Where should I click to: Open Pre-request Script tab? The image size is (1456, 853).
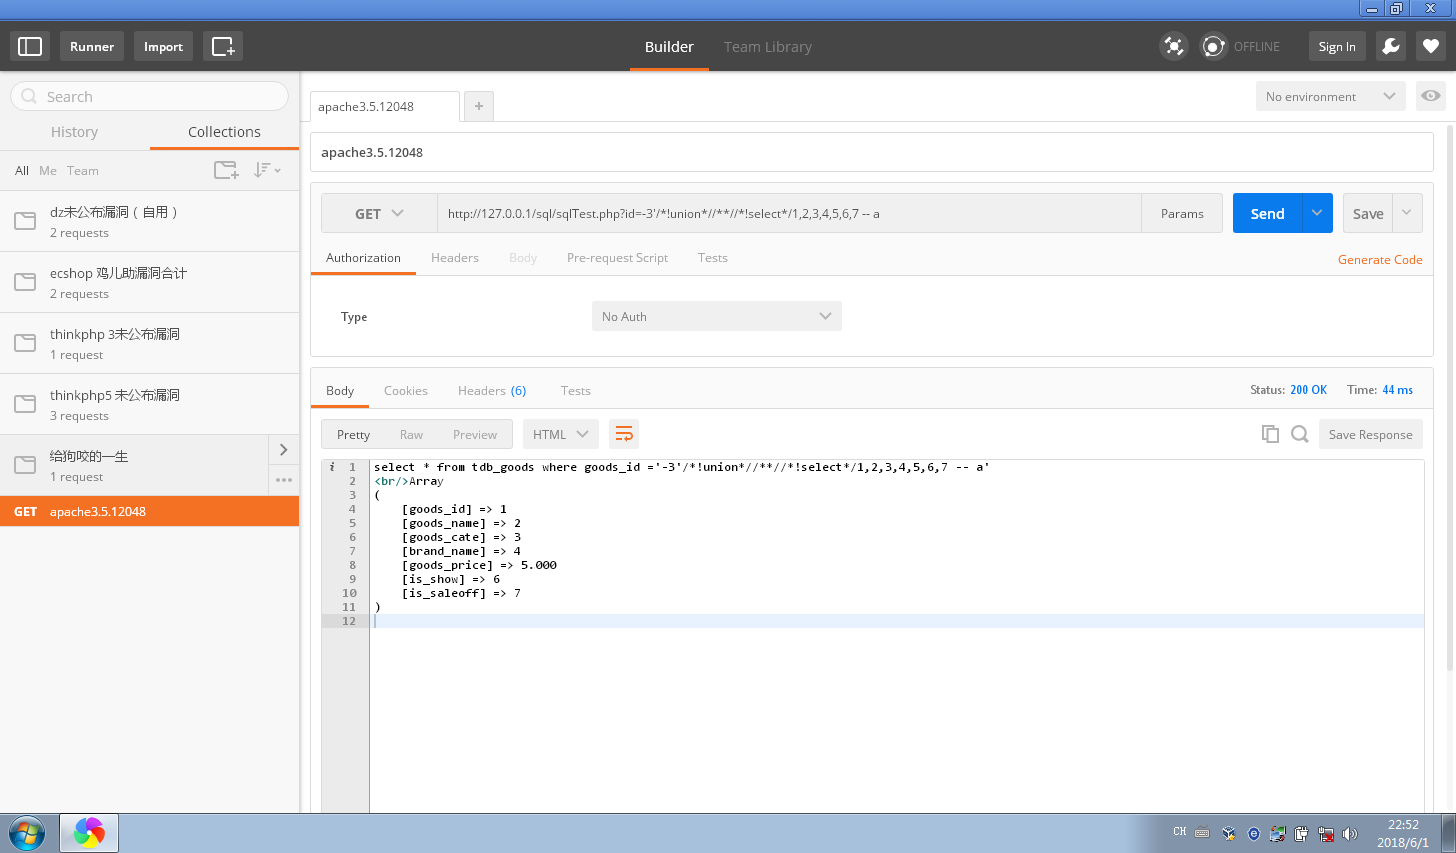pos(617,258)
